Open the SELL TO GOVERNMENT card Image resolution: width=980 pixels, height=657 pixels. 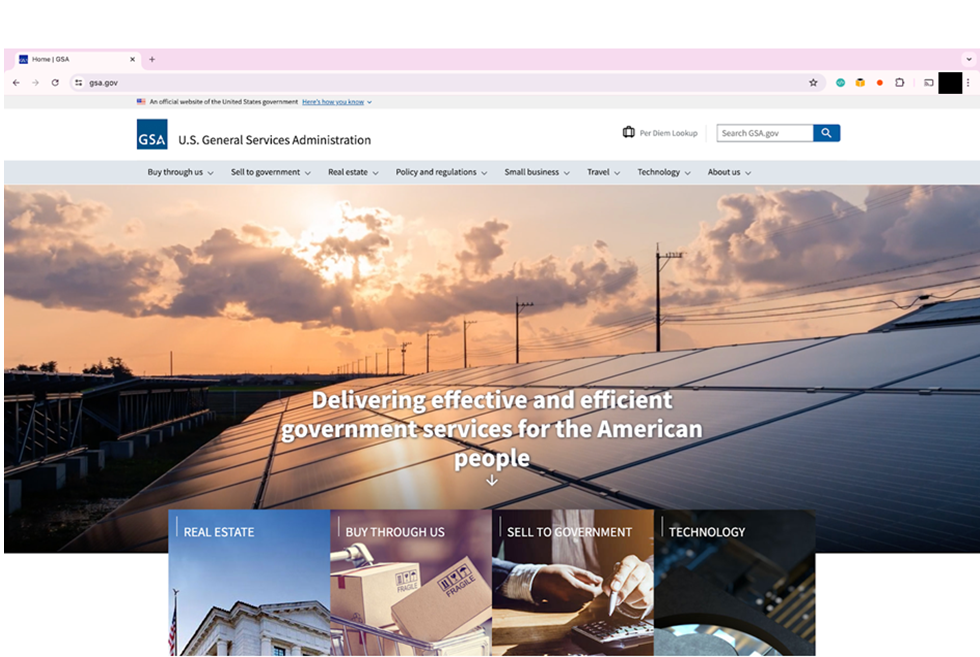coord(573,582)
